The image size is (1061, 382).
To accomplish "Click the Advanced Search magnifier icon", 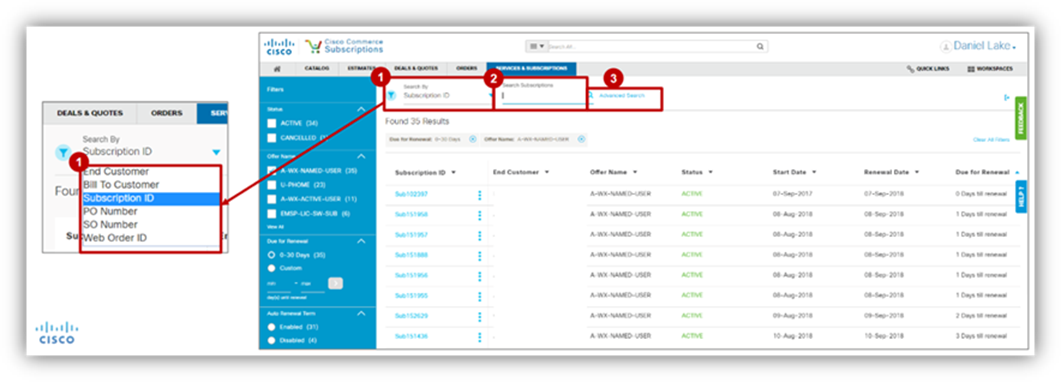I will pos(591,96).
